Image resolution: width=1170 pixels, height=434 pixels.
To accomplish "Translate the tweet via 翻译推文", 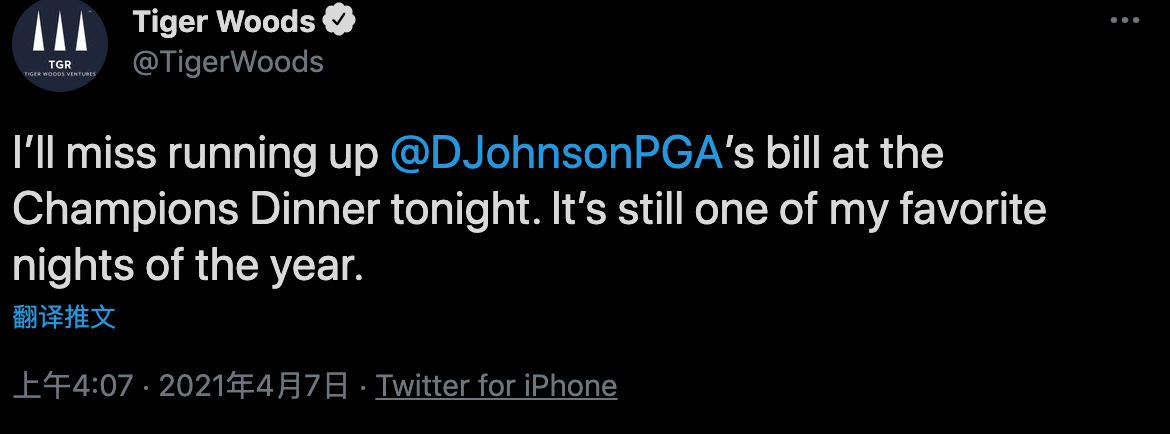I will [x=64, y=318].
